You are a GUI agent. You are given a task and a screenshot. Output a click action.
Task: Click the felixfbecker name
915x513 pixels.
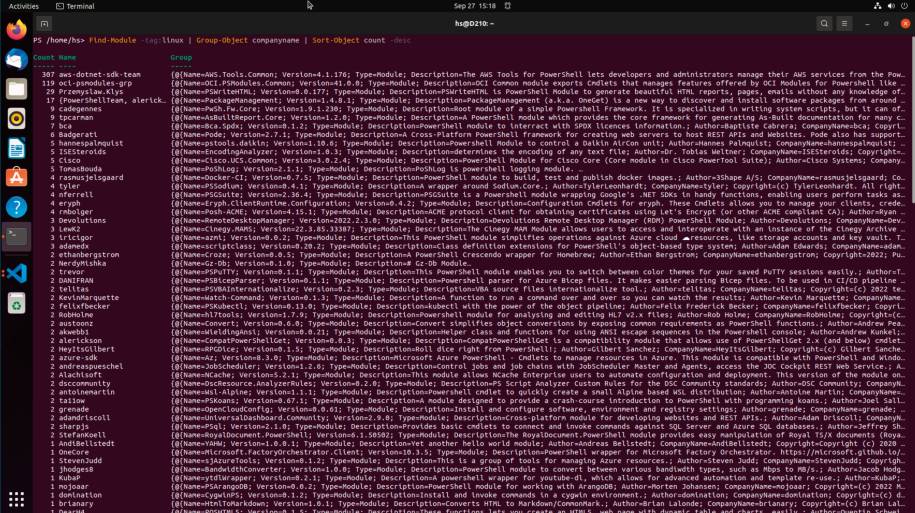click(x=84, y=306)
